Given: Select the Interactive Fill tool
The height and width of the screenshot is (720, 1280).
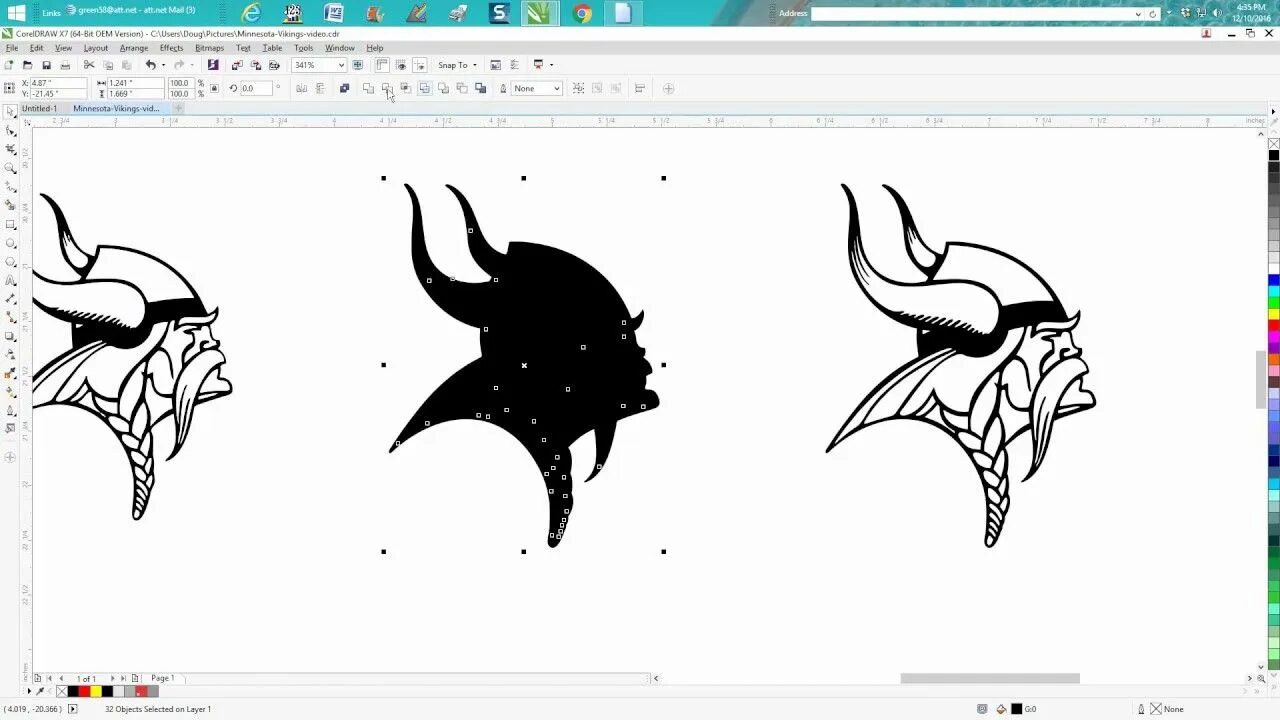Looking at the screenshot, I should tap(11, 391).
